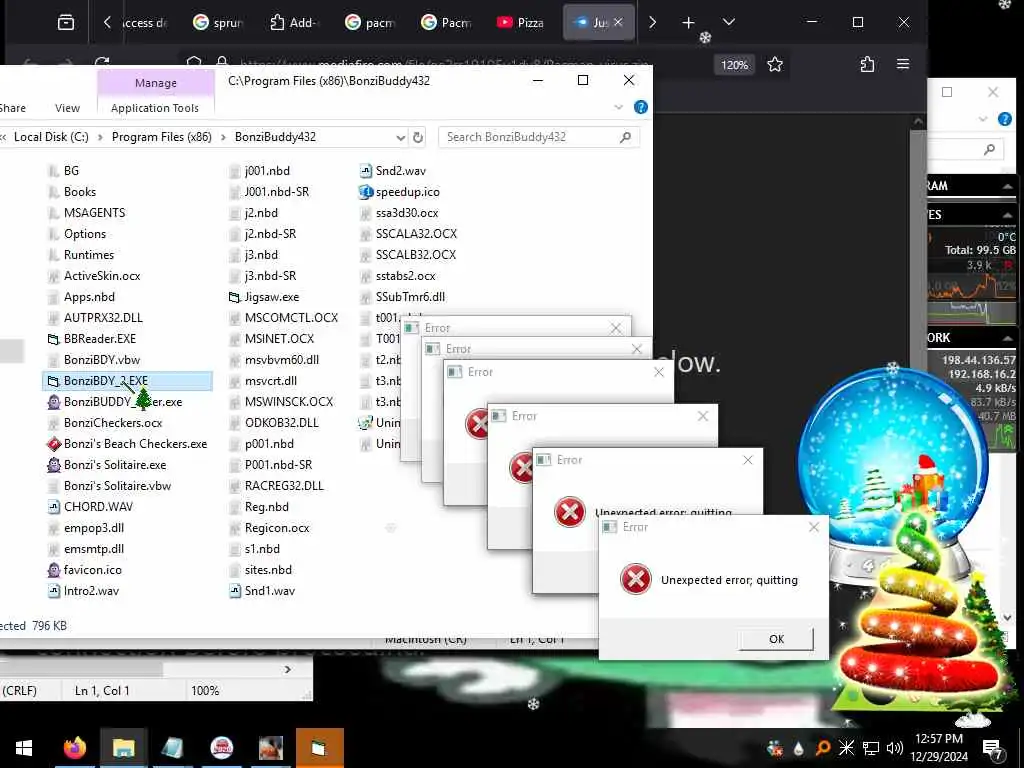Select the Snd2.wav file
The image size is (1024, 768).
[392, 171]
